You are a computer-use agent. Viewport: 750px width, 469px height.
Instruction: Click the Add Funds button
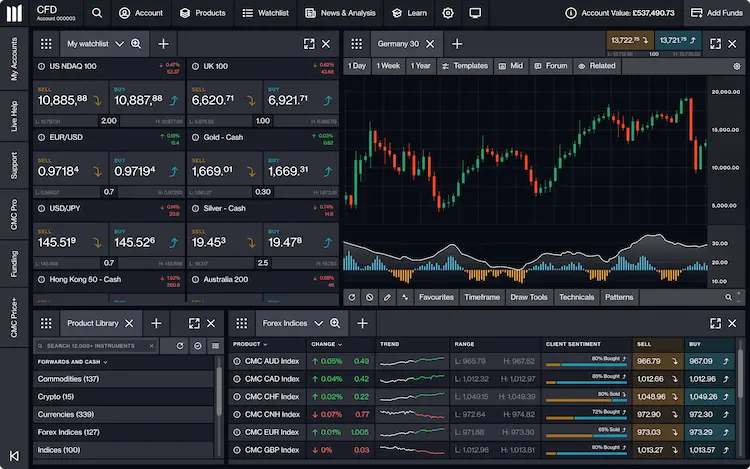coord(716,13)
